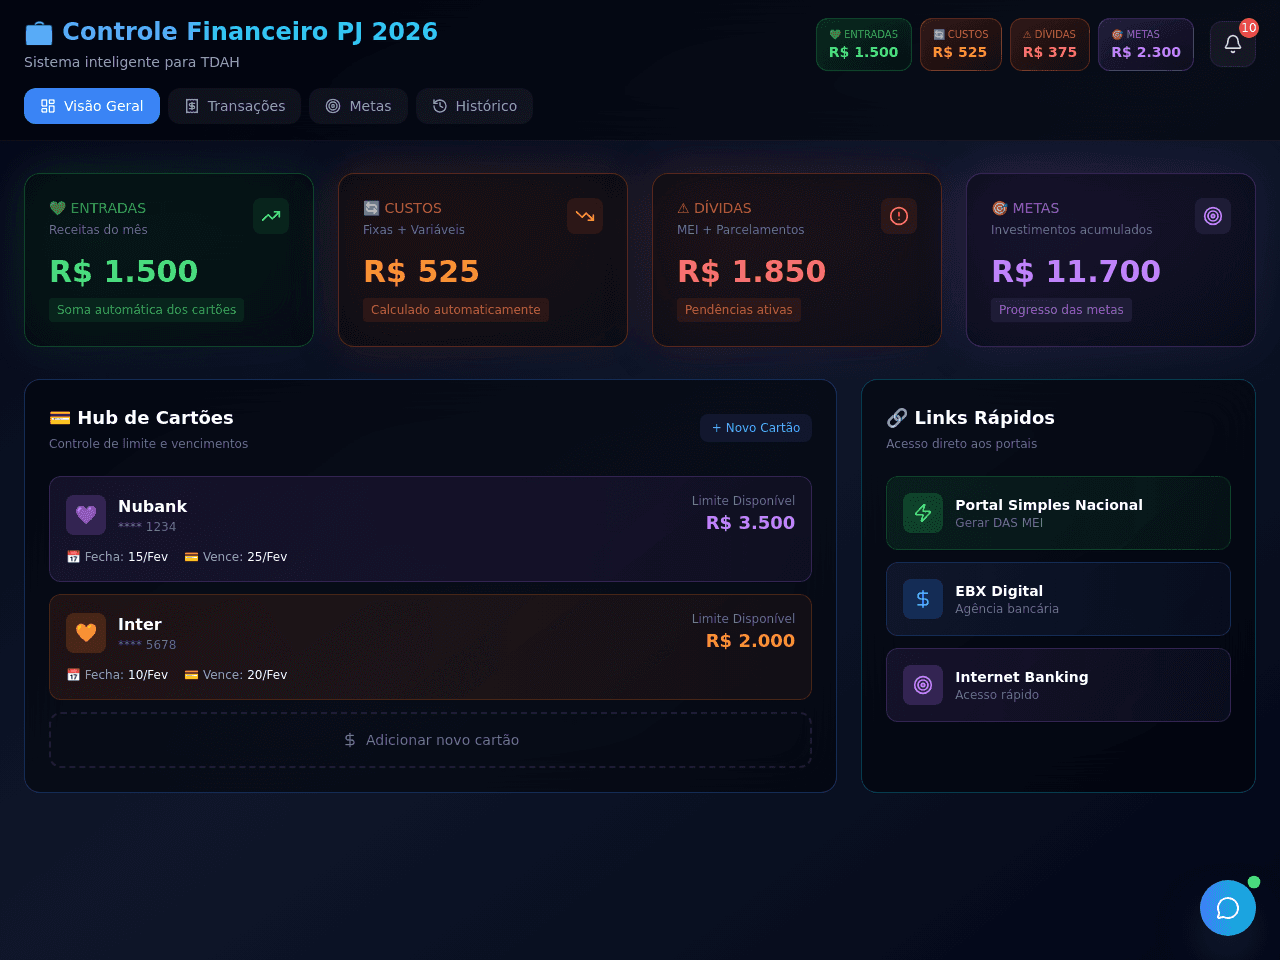Image resolution: width=1280 pixels, height=960 pixels.
Task: Select the Nubank card row
Action: point(430,529)
